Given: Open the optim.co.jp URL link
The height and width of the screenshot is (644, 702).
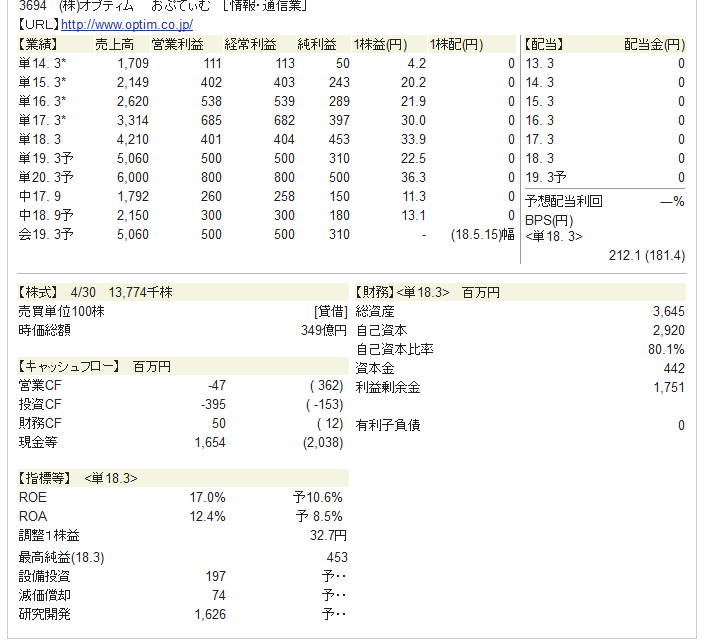Looking at the screenshot, I should tap(127, 24).
